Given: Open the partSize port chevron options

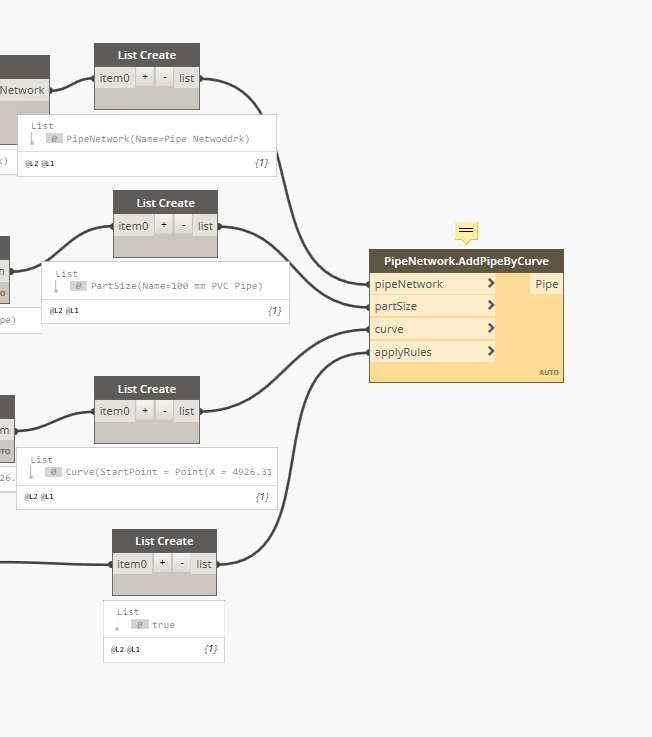Looking at the screenshot, I should click(491, 306).
